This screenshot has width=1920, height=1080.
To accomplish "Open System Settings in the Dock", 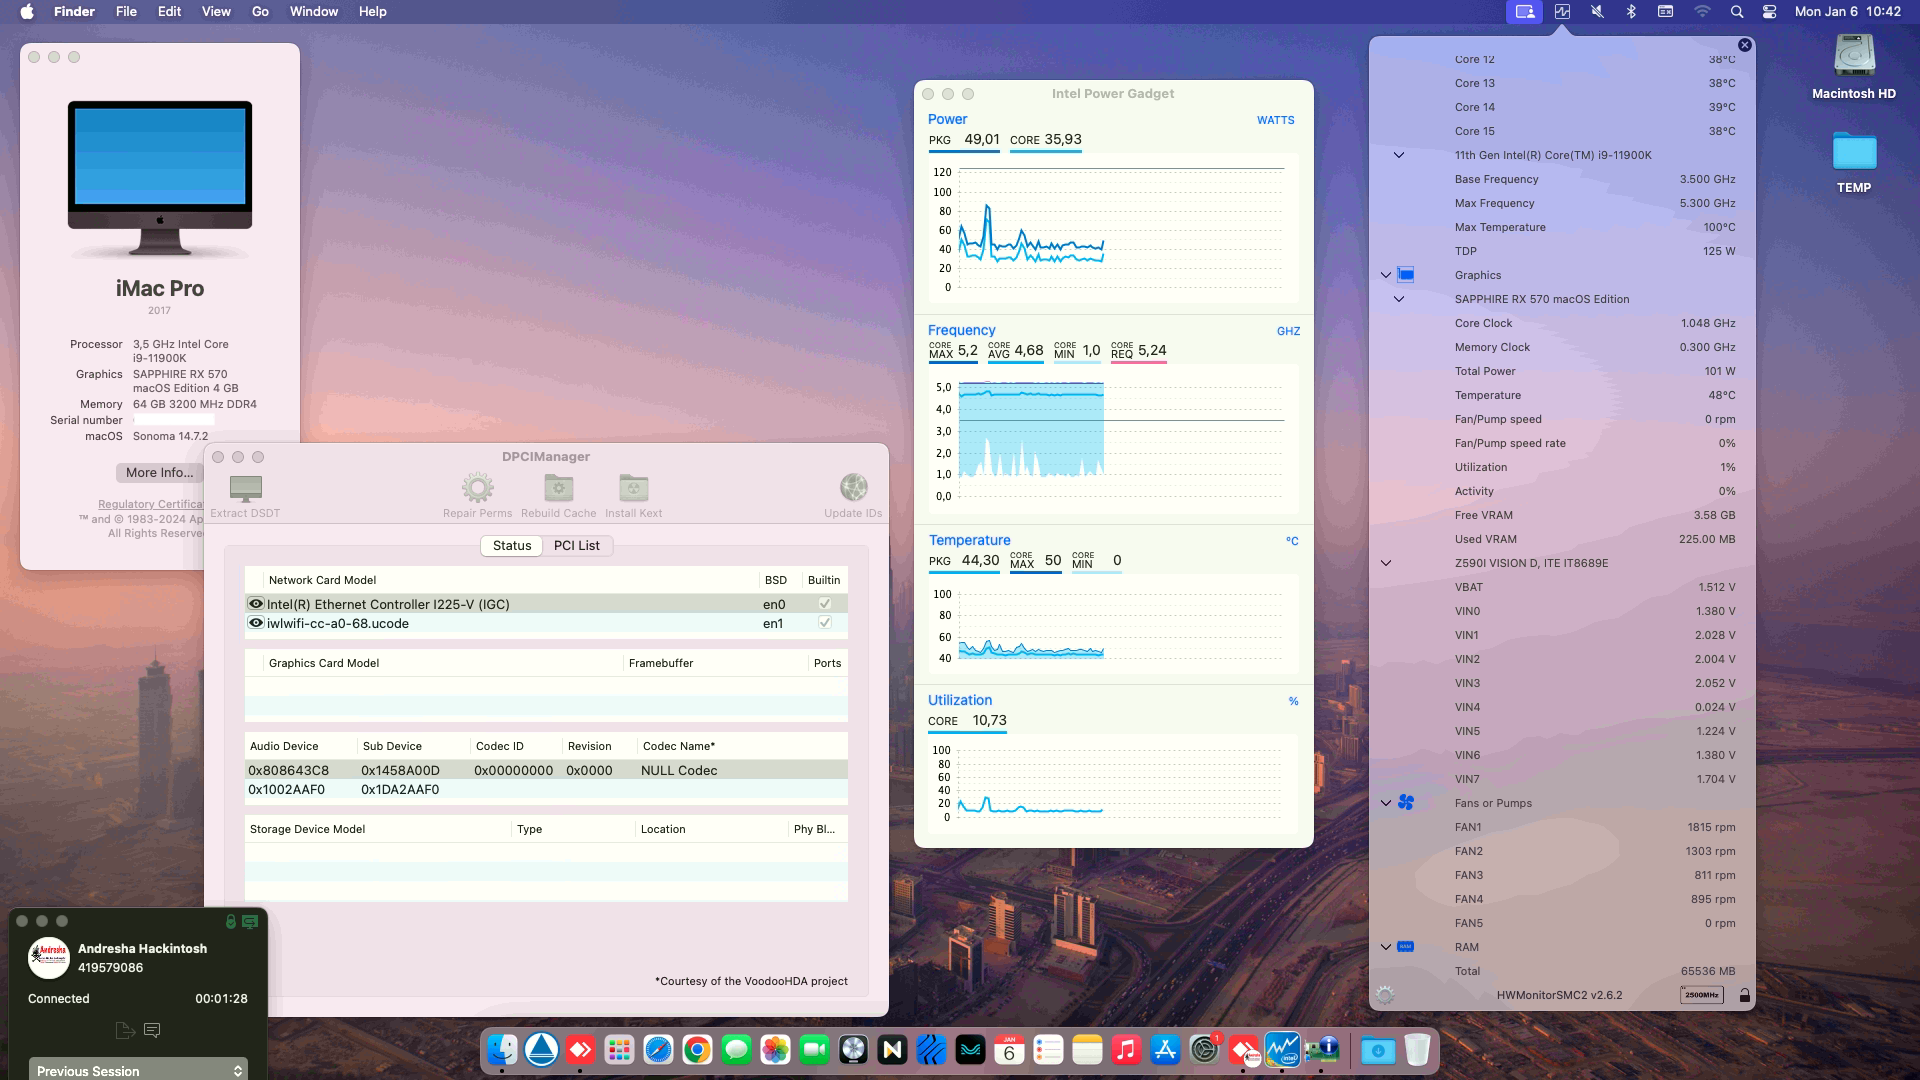I will [x=1204, y=1050].
